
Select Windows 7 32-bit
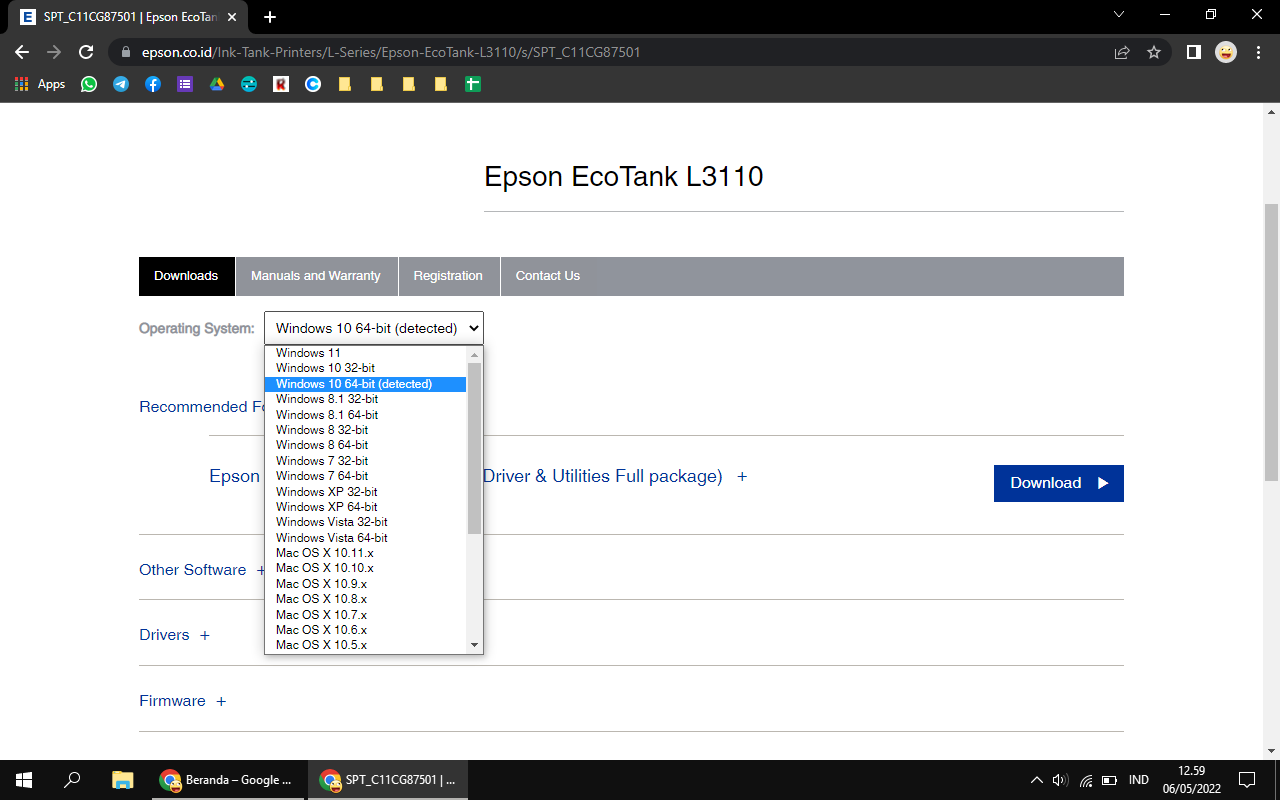[366, 461]
